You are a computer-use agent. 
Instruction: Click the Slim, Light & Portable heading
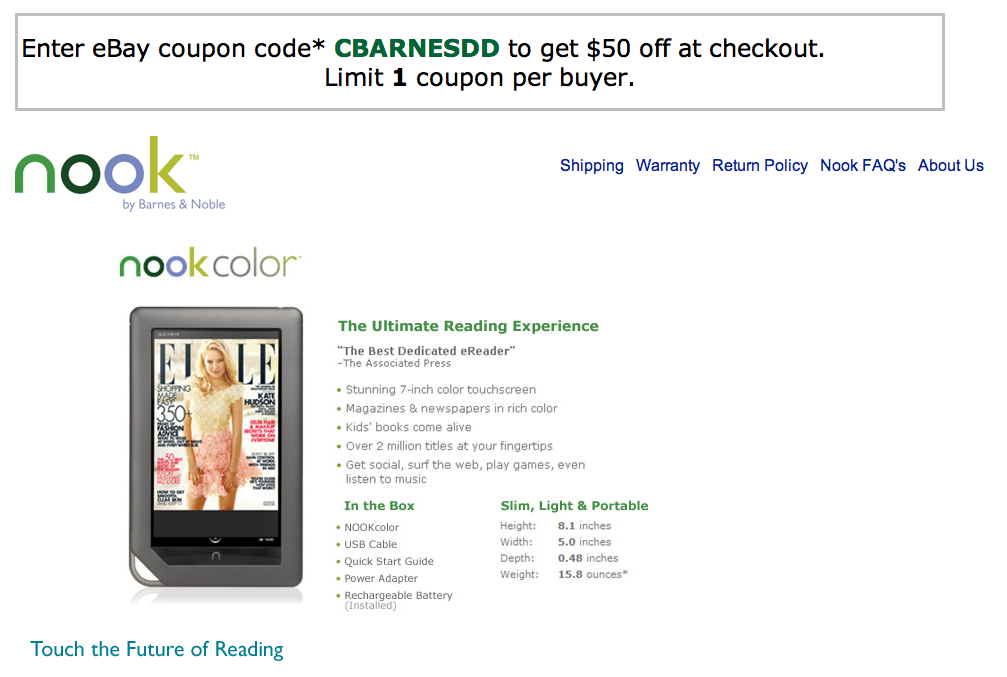pyautogui.click(x=574, y=506)
